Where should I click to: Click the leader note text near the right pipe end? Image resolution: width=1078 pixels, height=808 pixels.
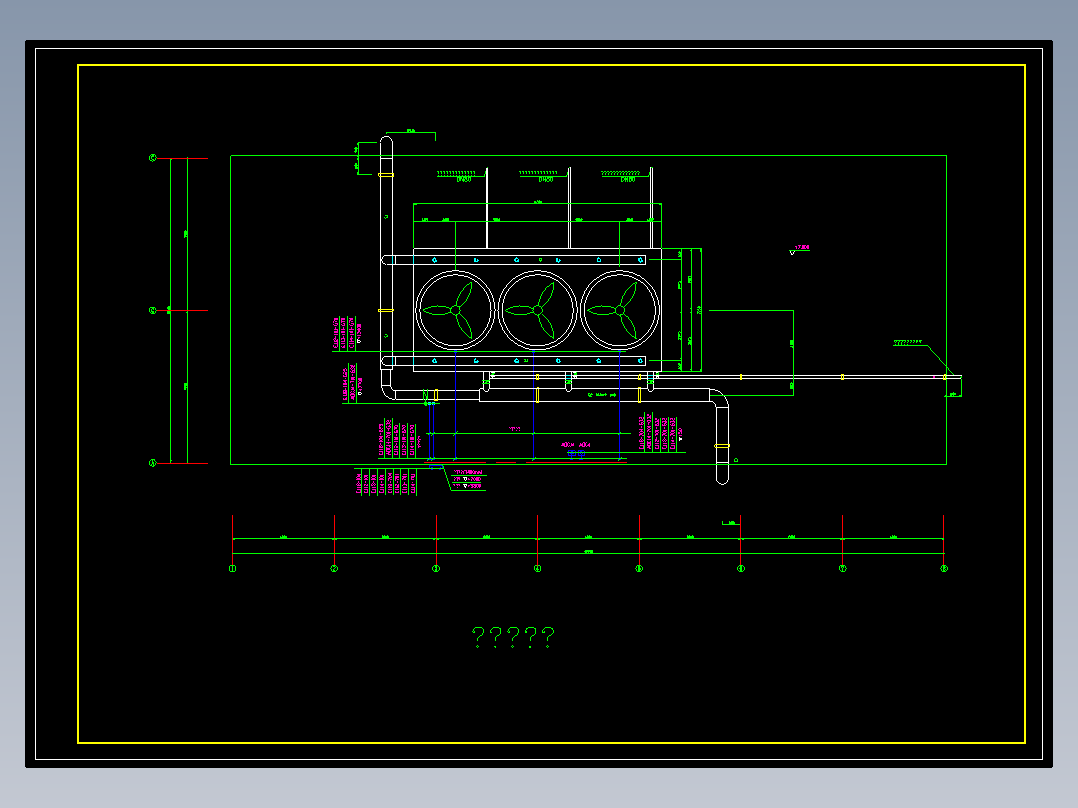[907, 342]
